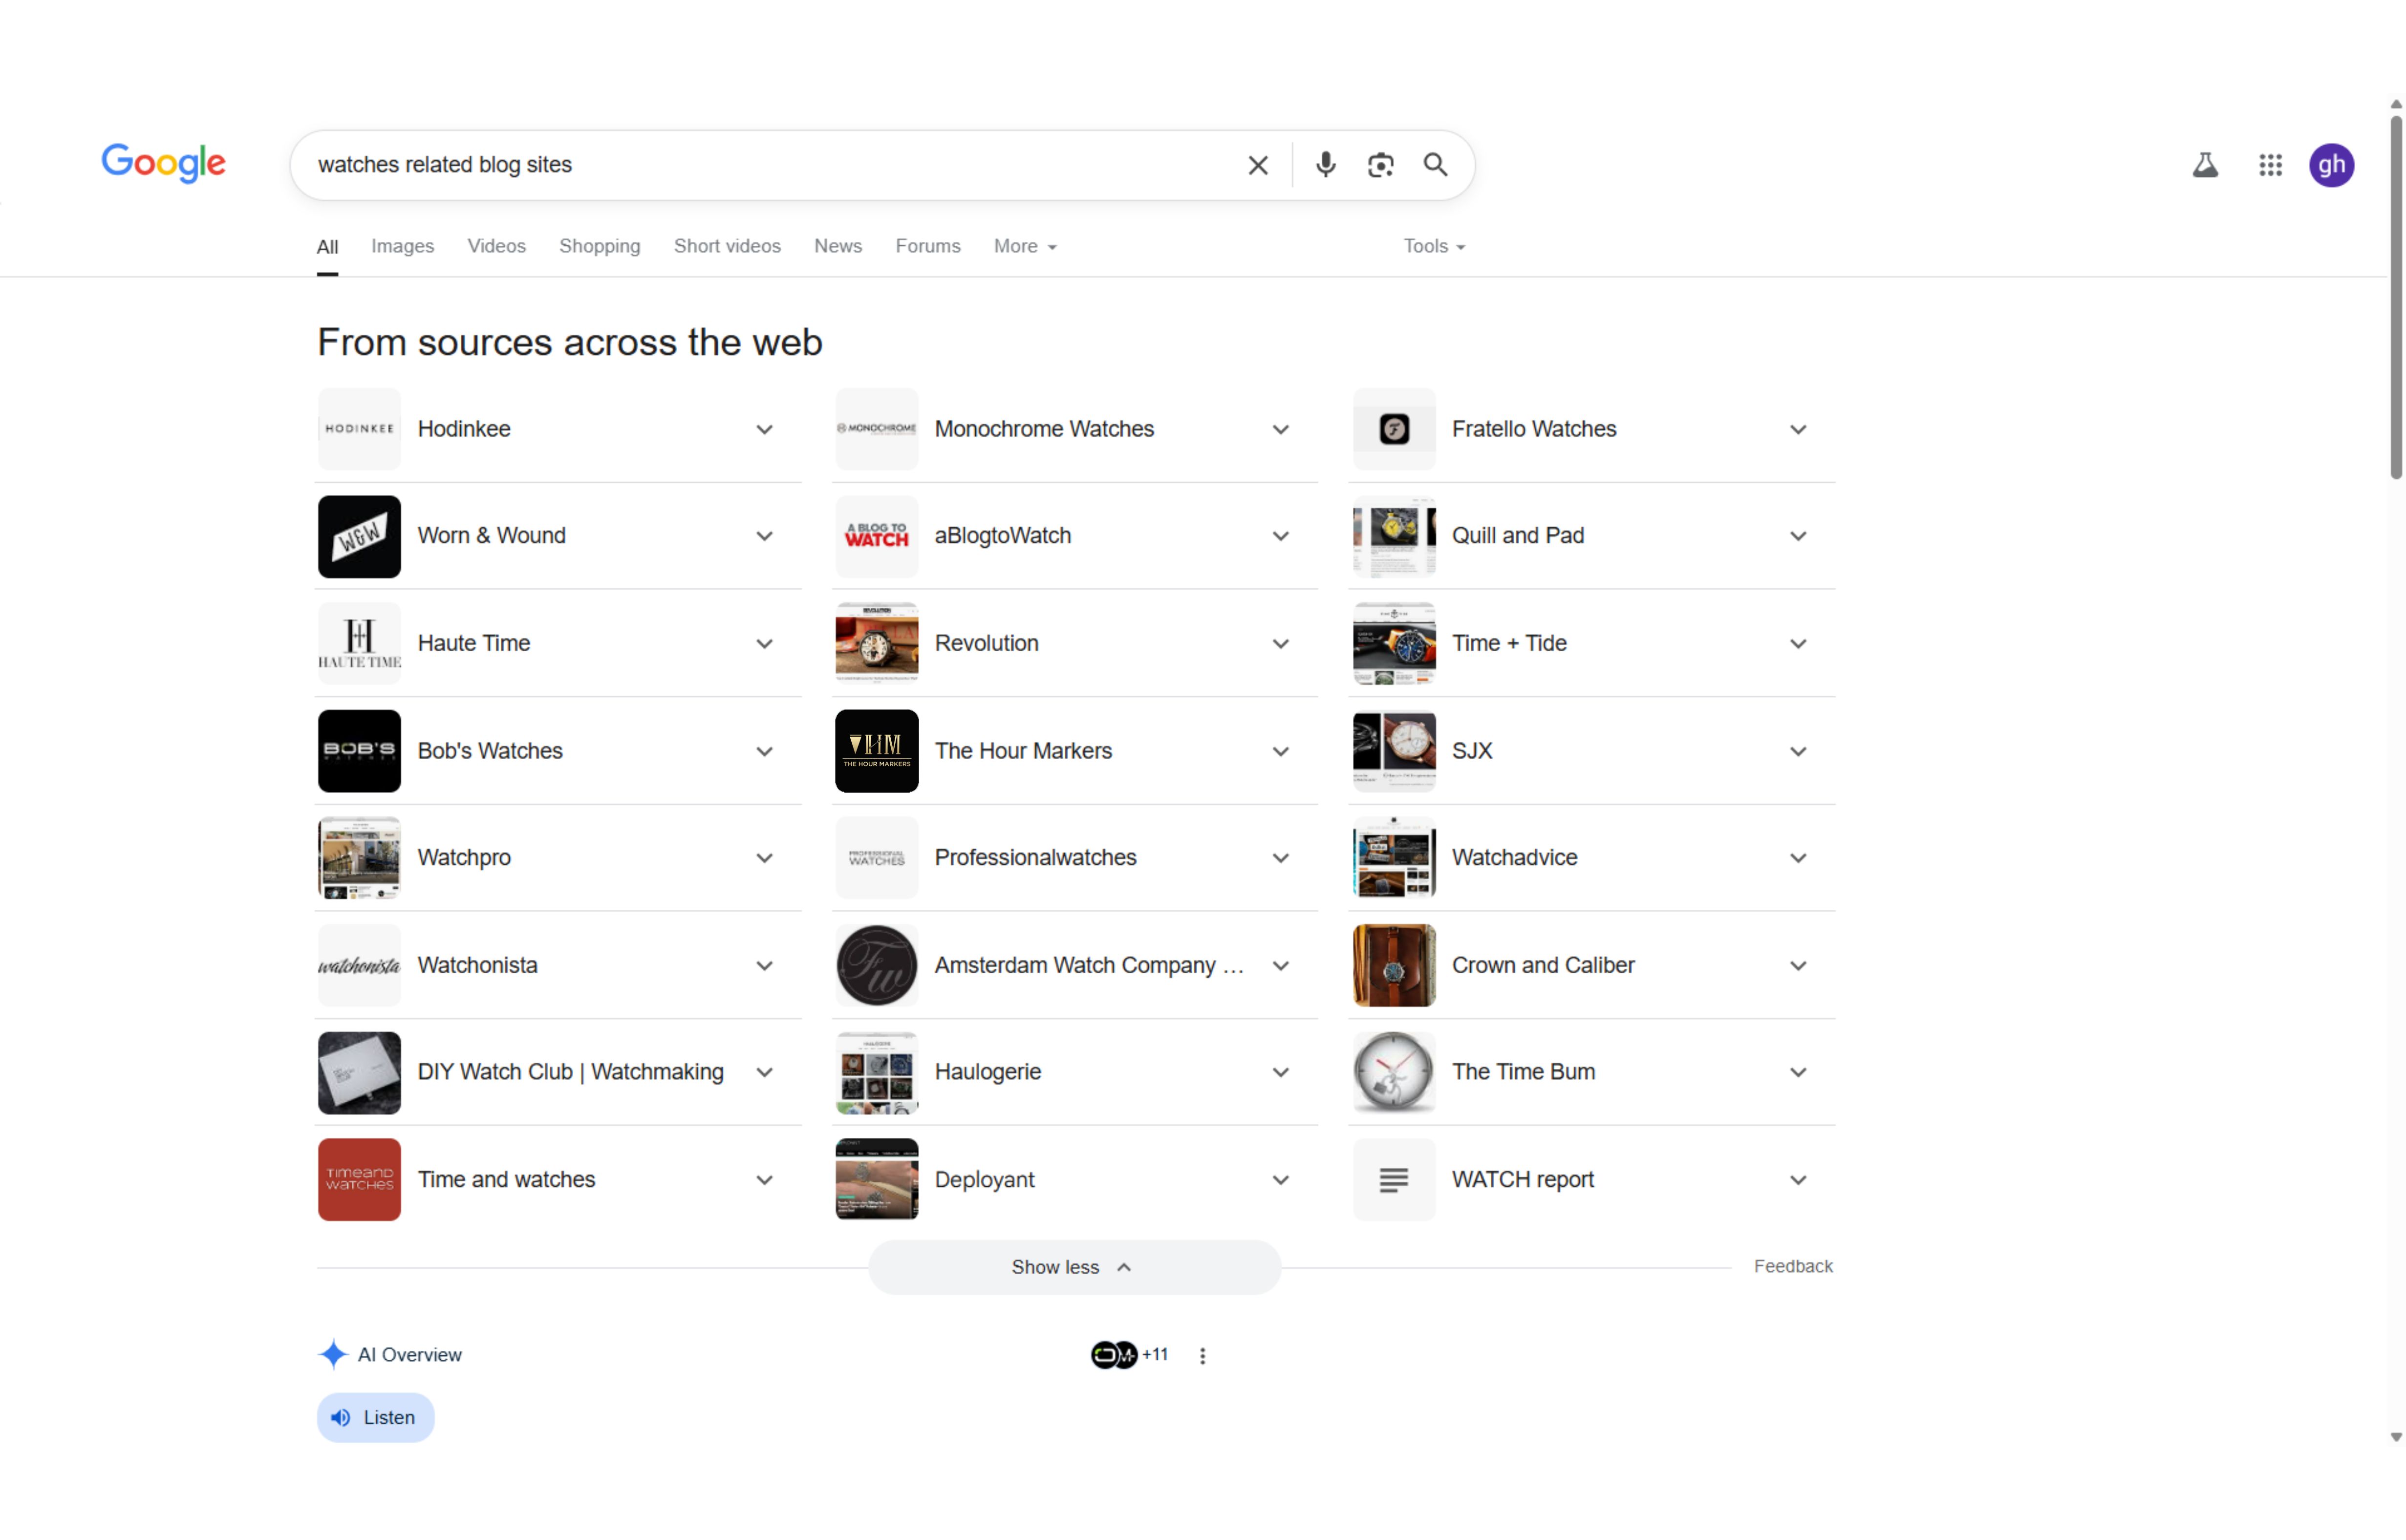The image size is (2406, 1540).
Task: Clear the search query with X icon
Action: pos(1257,165)
